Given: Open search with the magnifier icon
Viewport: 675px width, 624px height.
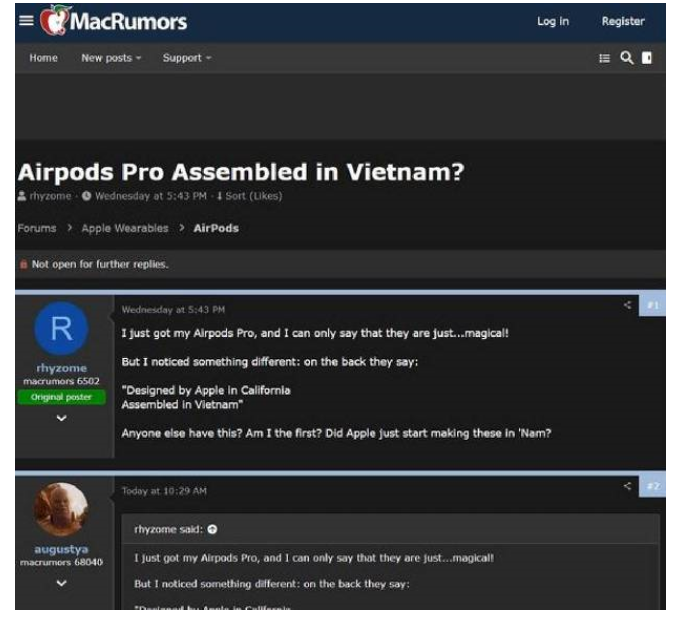Looking at the screenshot, I should [x=627, y=58].
